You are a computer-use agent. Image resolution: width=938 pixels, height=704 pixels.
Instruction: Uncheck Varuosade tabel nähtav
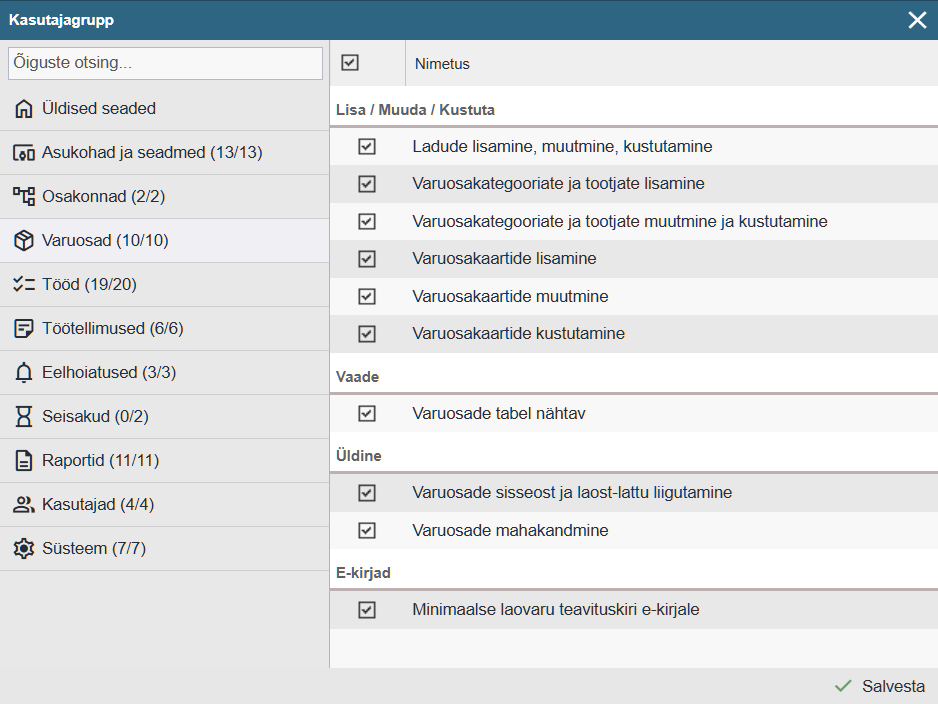click(367, 413)
